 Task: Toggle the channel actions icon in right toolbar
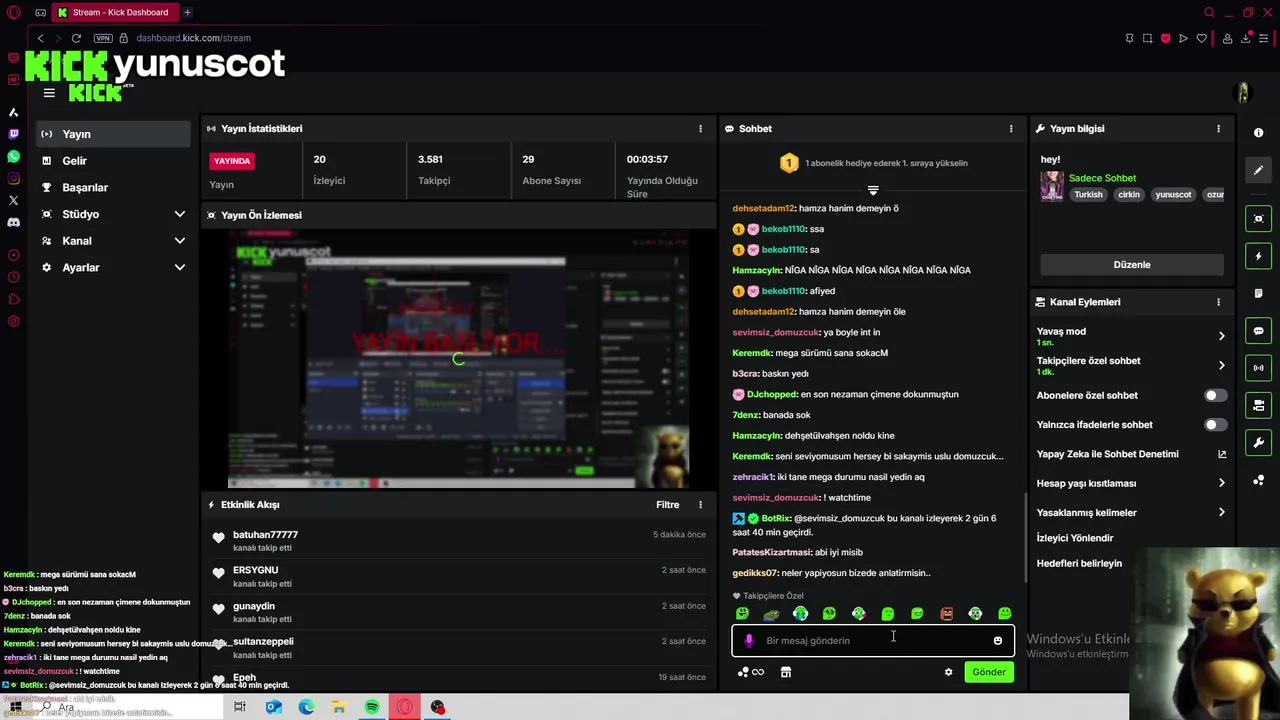(x=1258, y=405)
